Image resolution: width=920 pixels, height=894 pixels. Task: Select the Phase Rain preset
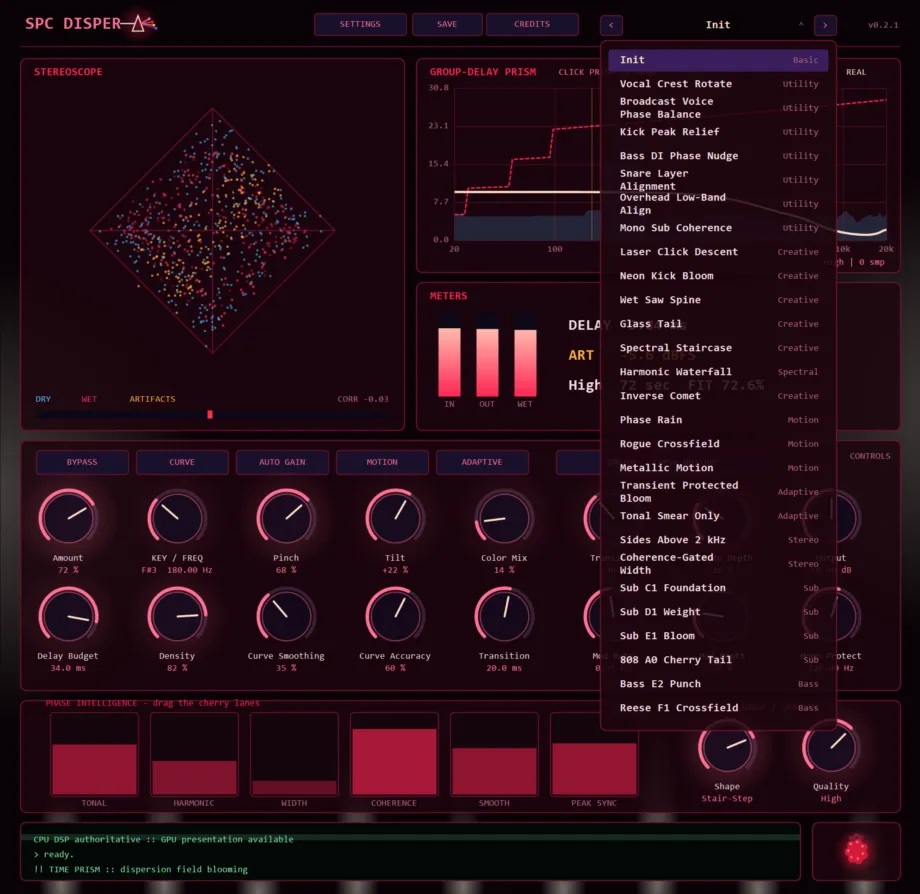point(718,420)
